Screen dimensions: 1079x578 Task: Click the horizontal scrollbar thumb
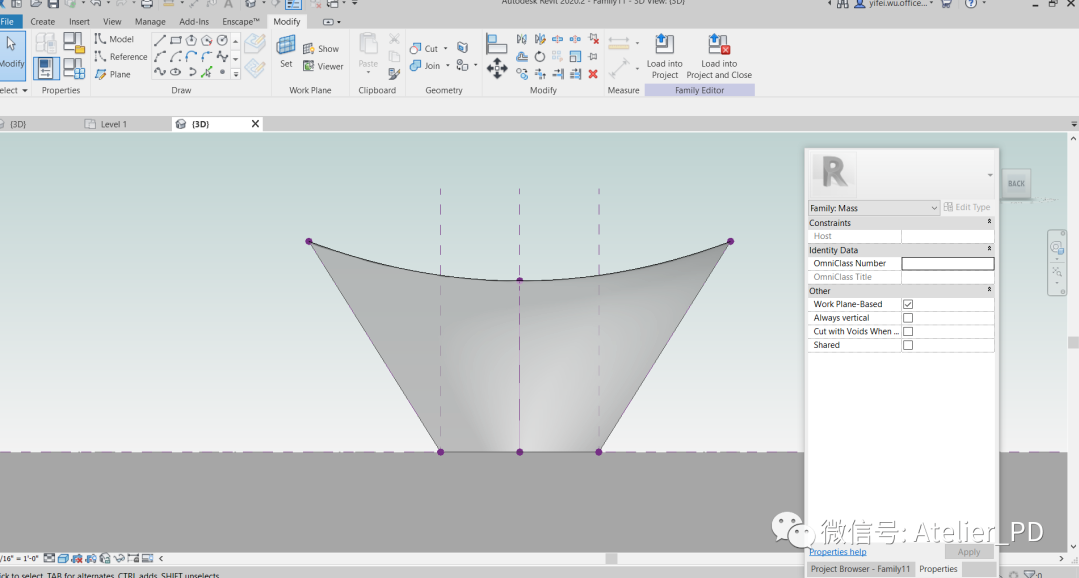pyautogui.click(x=611, y=559)
